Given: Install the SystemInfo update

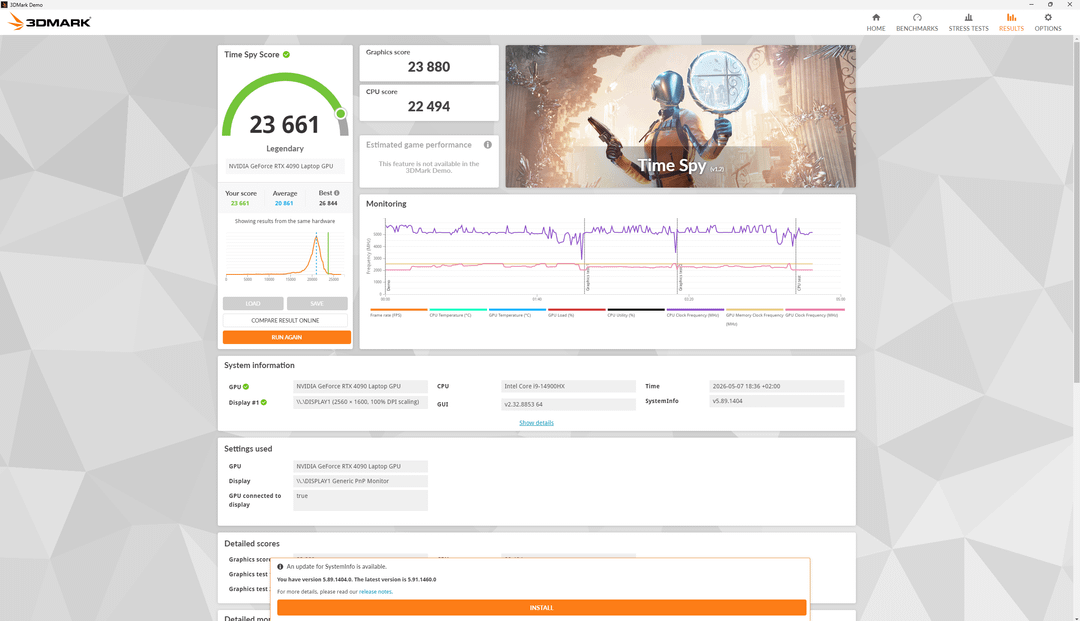Looking at the screenshot, I should coord(541,608).
